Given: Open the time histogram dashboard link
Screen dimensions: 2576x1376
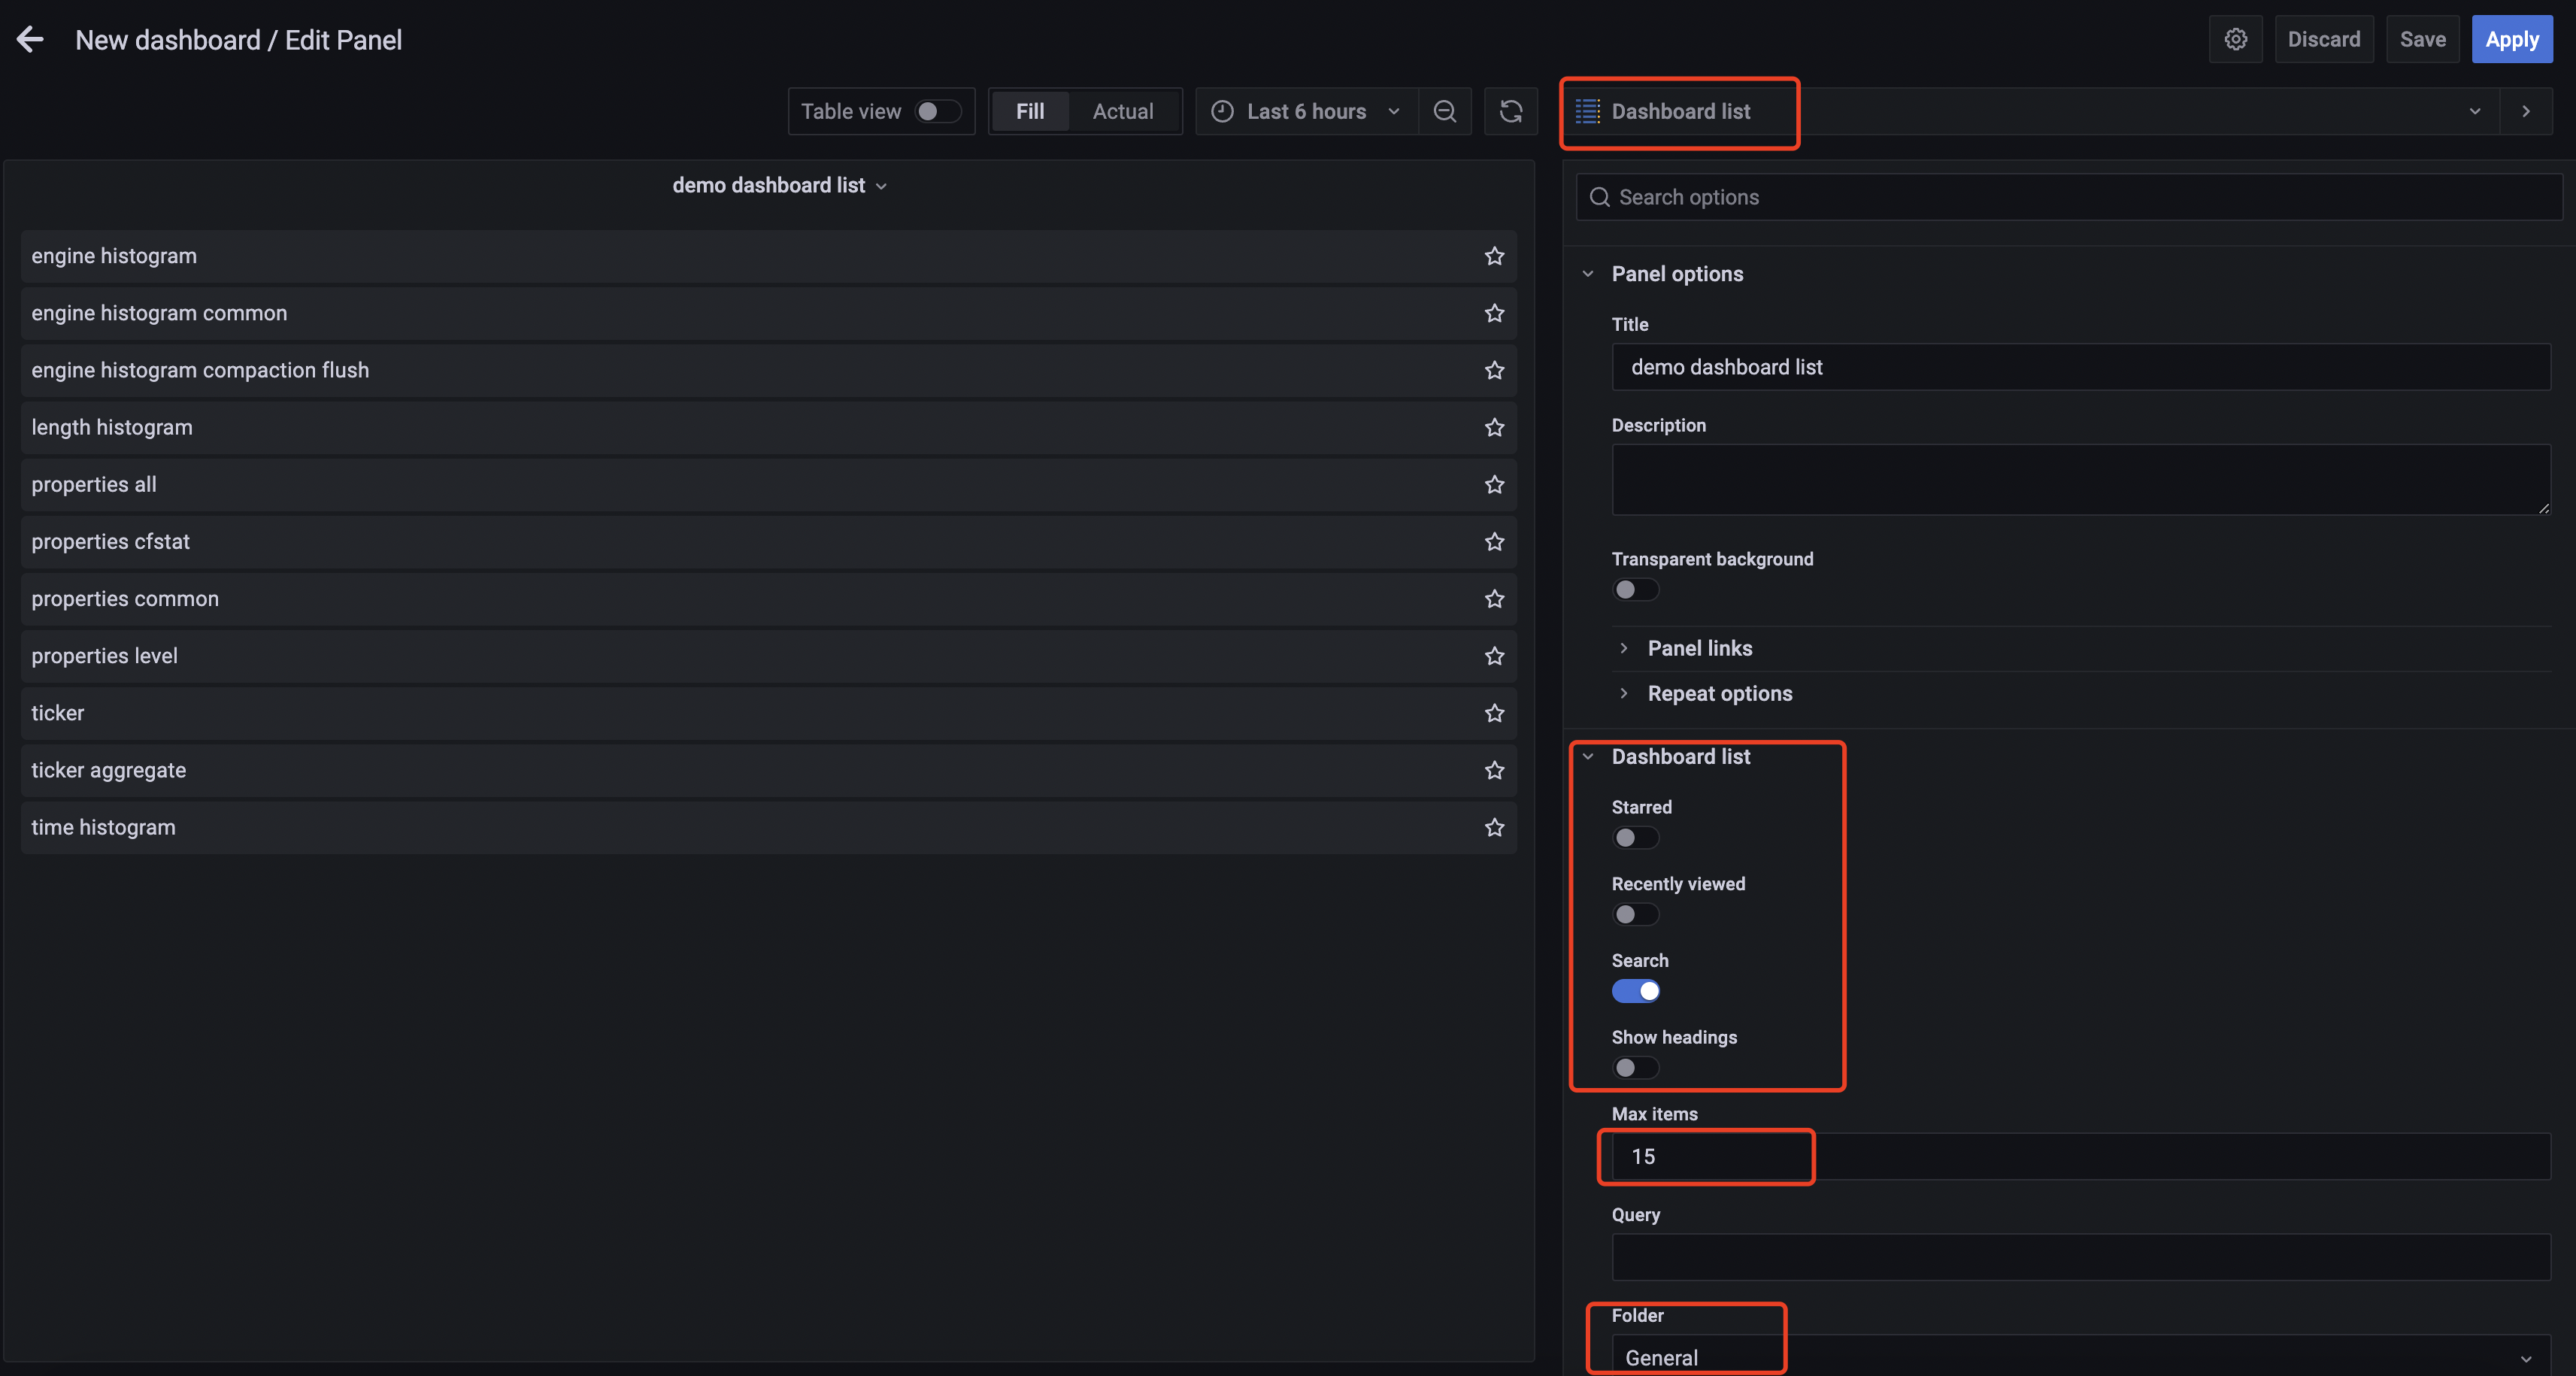Looking at the screenshot, I should click(x=103, y=827).
